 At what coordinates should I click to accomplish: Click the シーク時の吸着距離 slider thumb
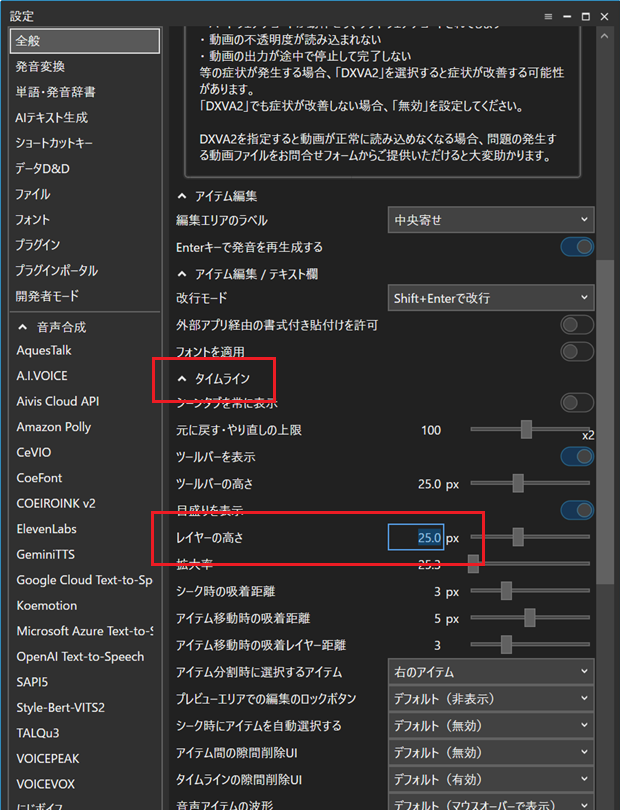pos(506,592)
